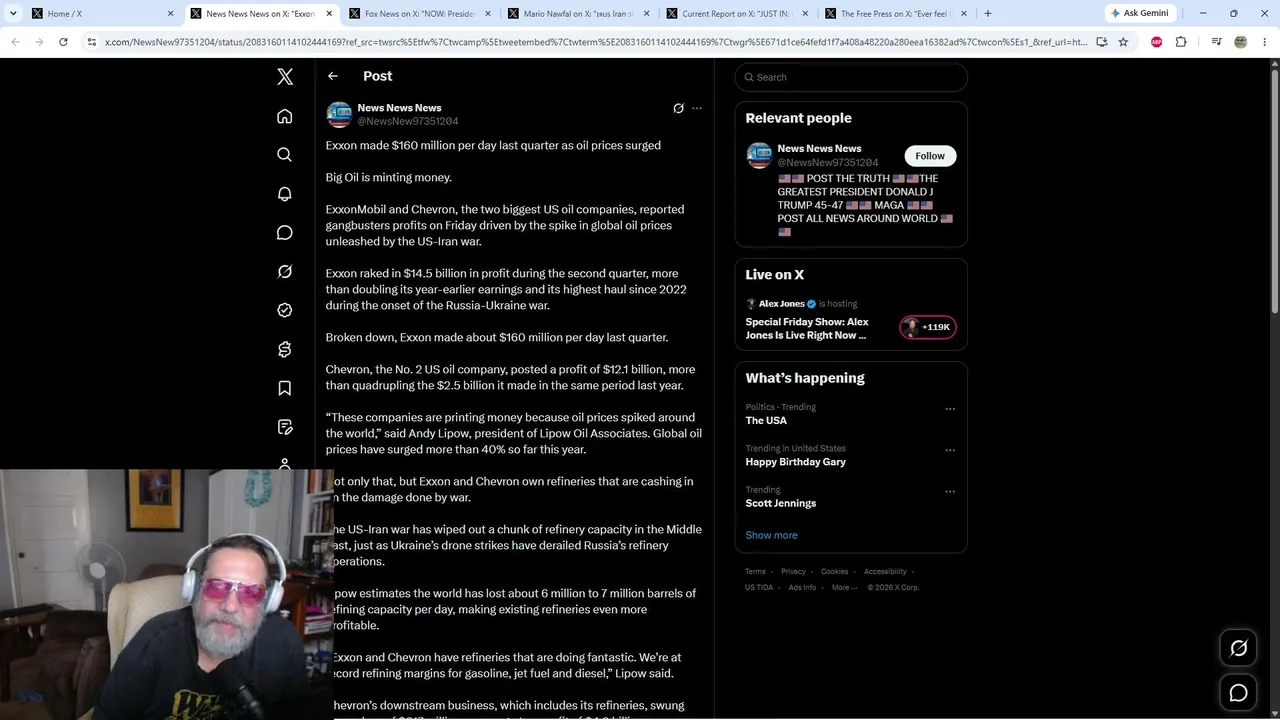The height and width of the screenshot is (720, 1280).
Task: Switch to Home / X tab
Action: (x=102, y=14)
